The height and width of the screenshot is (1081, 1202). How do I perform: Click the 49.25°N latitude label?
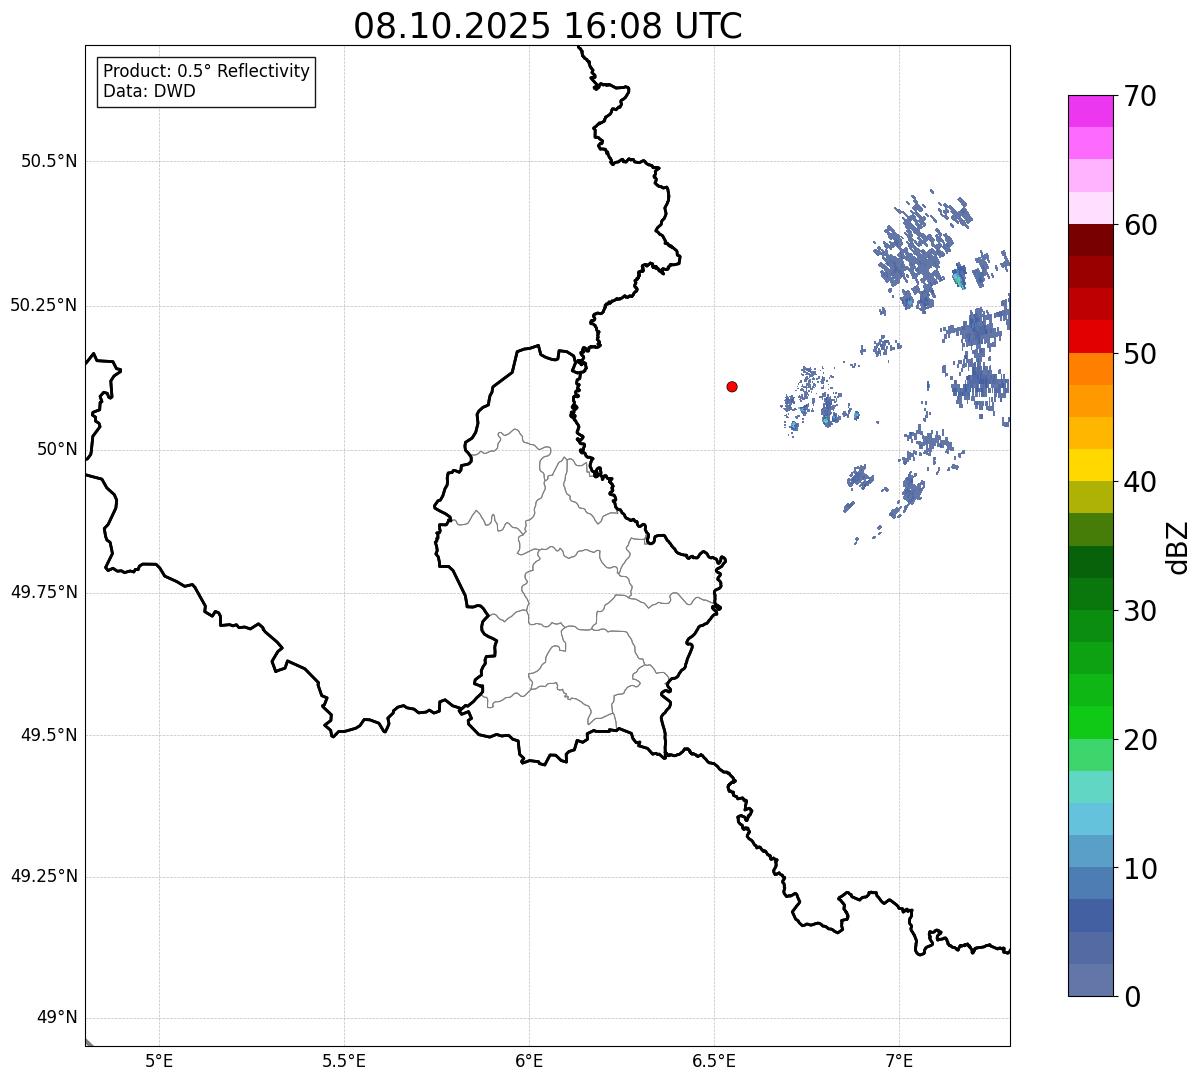[x=43, y=876]
